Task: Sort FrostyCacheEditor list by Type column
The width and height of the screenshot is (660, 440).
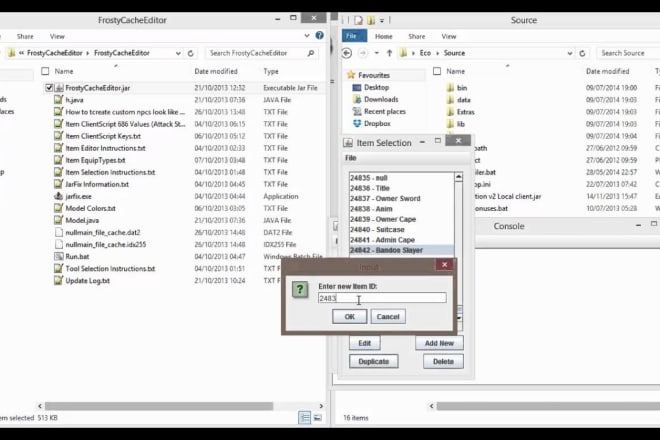Action: [x=271, y=71]
